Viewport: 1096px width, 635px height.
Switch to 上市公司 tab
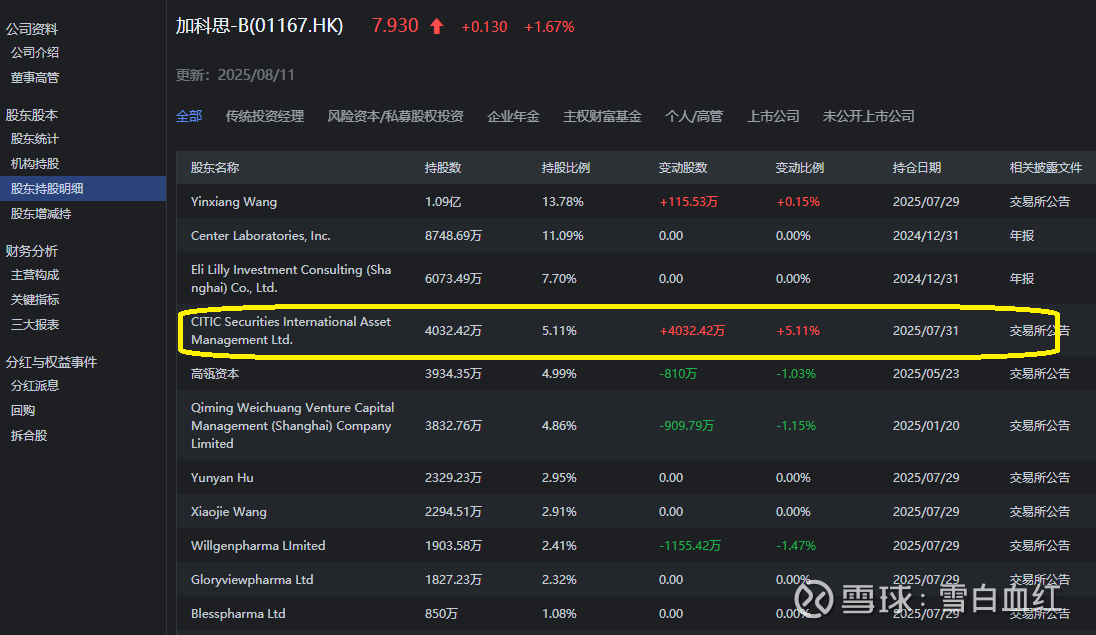(x=773, y=116)
